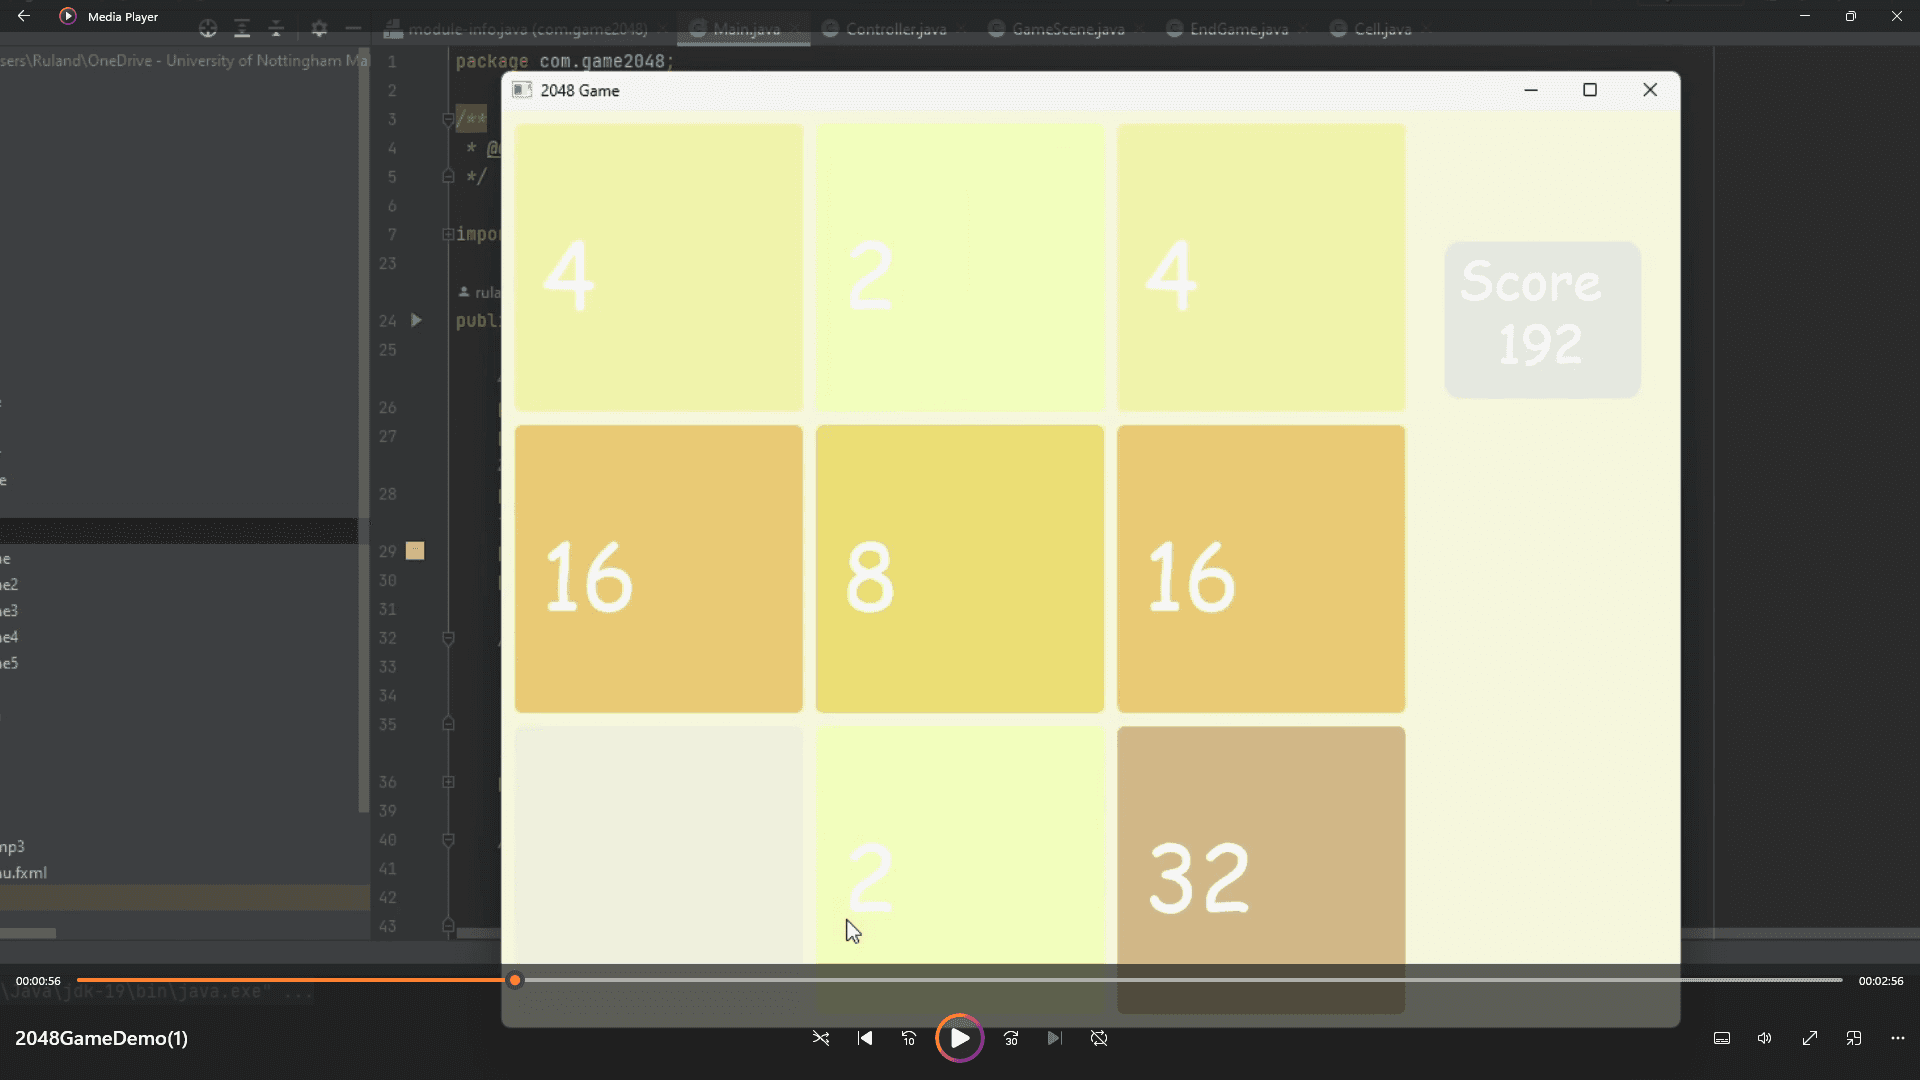Click the package com.game2048 code line
Image resolution: width=1920 pixels, height=1080 pixels.
point(565,61)
